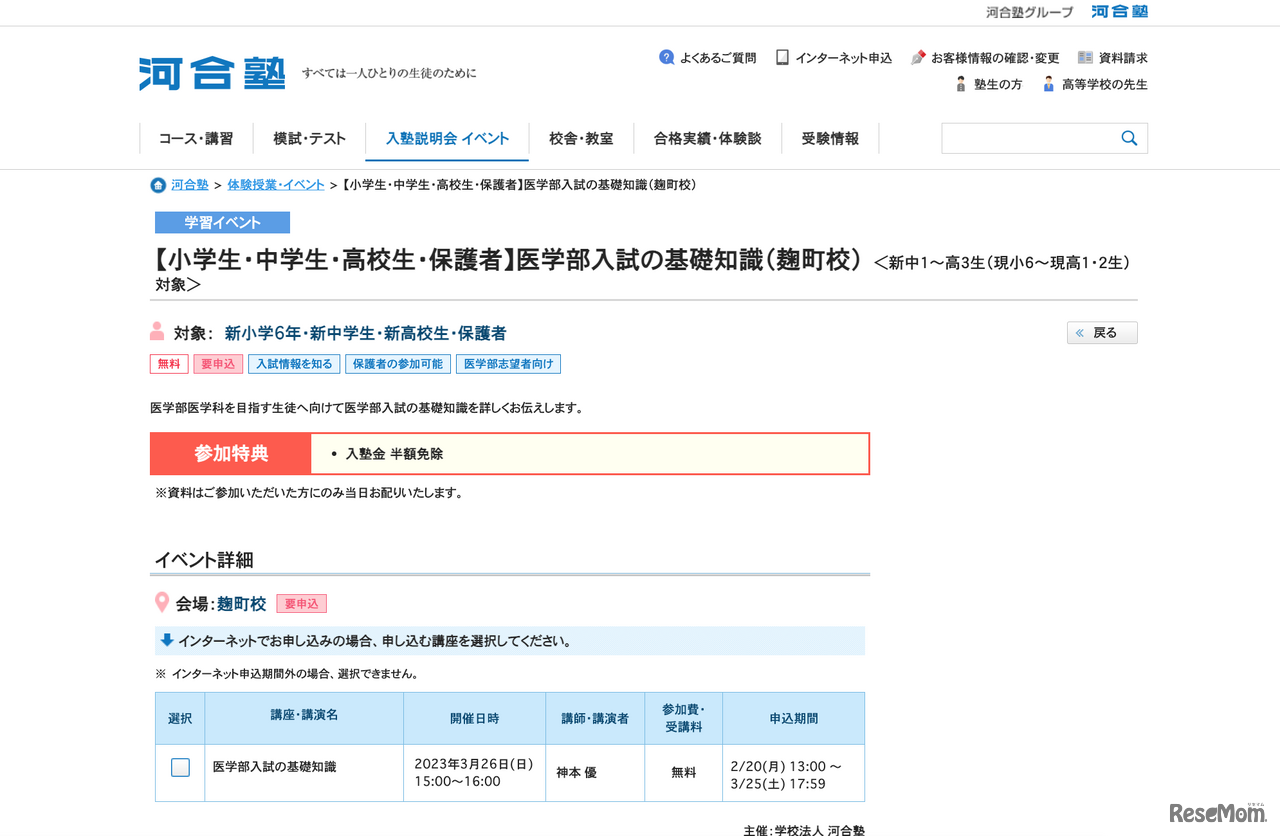1280x836 pixels.
Task: Click inside the site search field
Action: 1030,138
